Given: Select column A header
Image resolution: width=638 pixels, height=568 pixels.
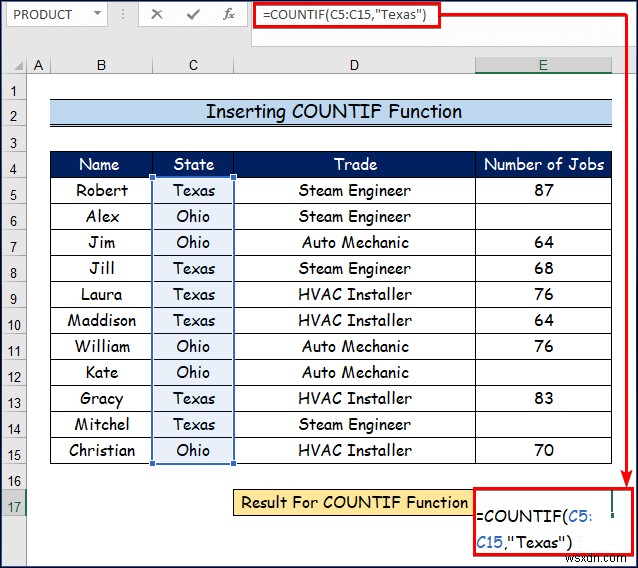Looking at the screenshot, I should point(39,65).
